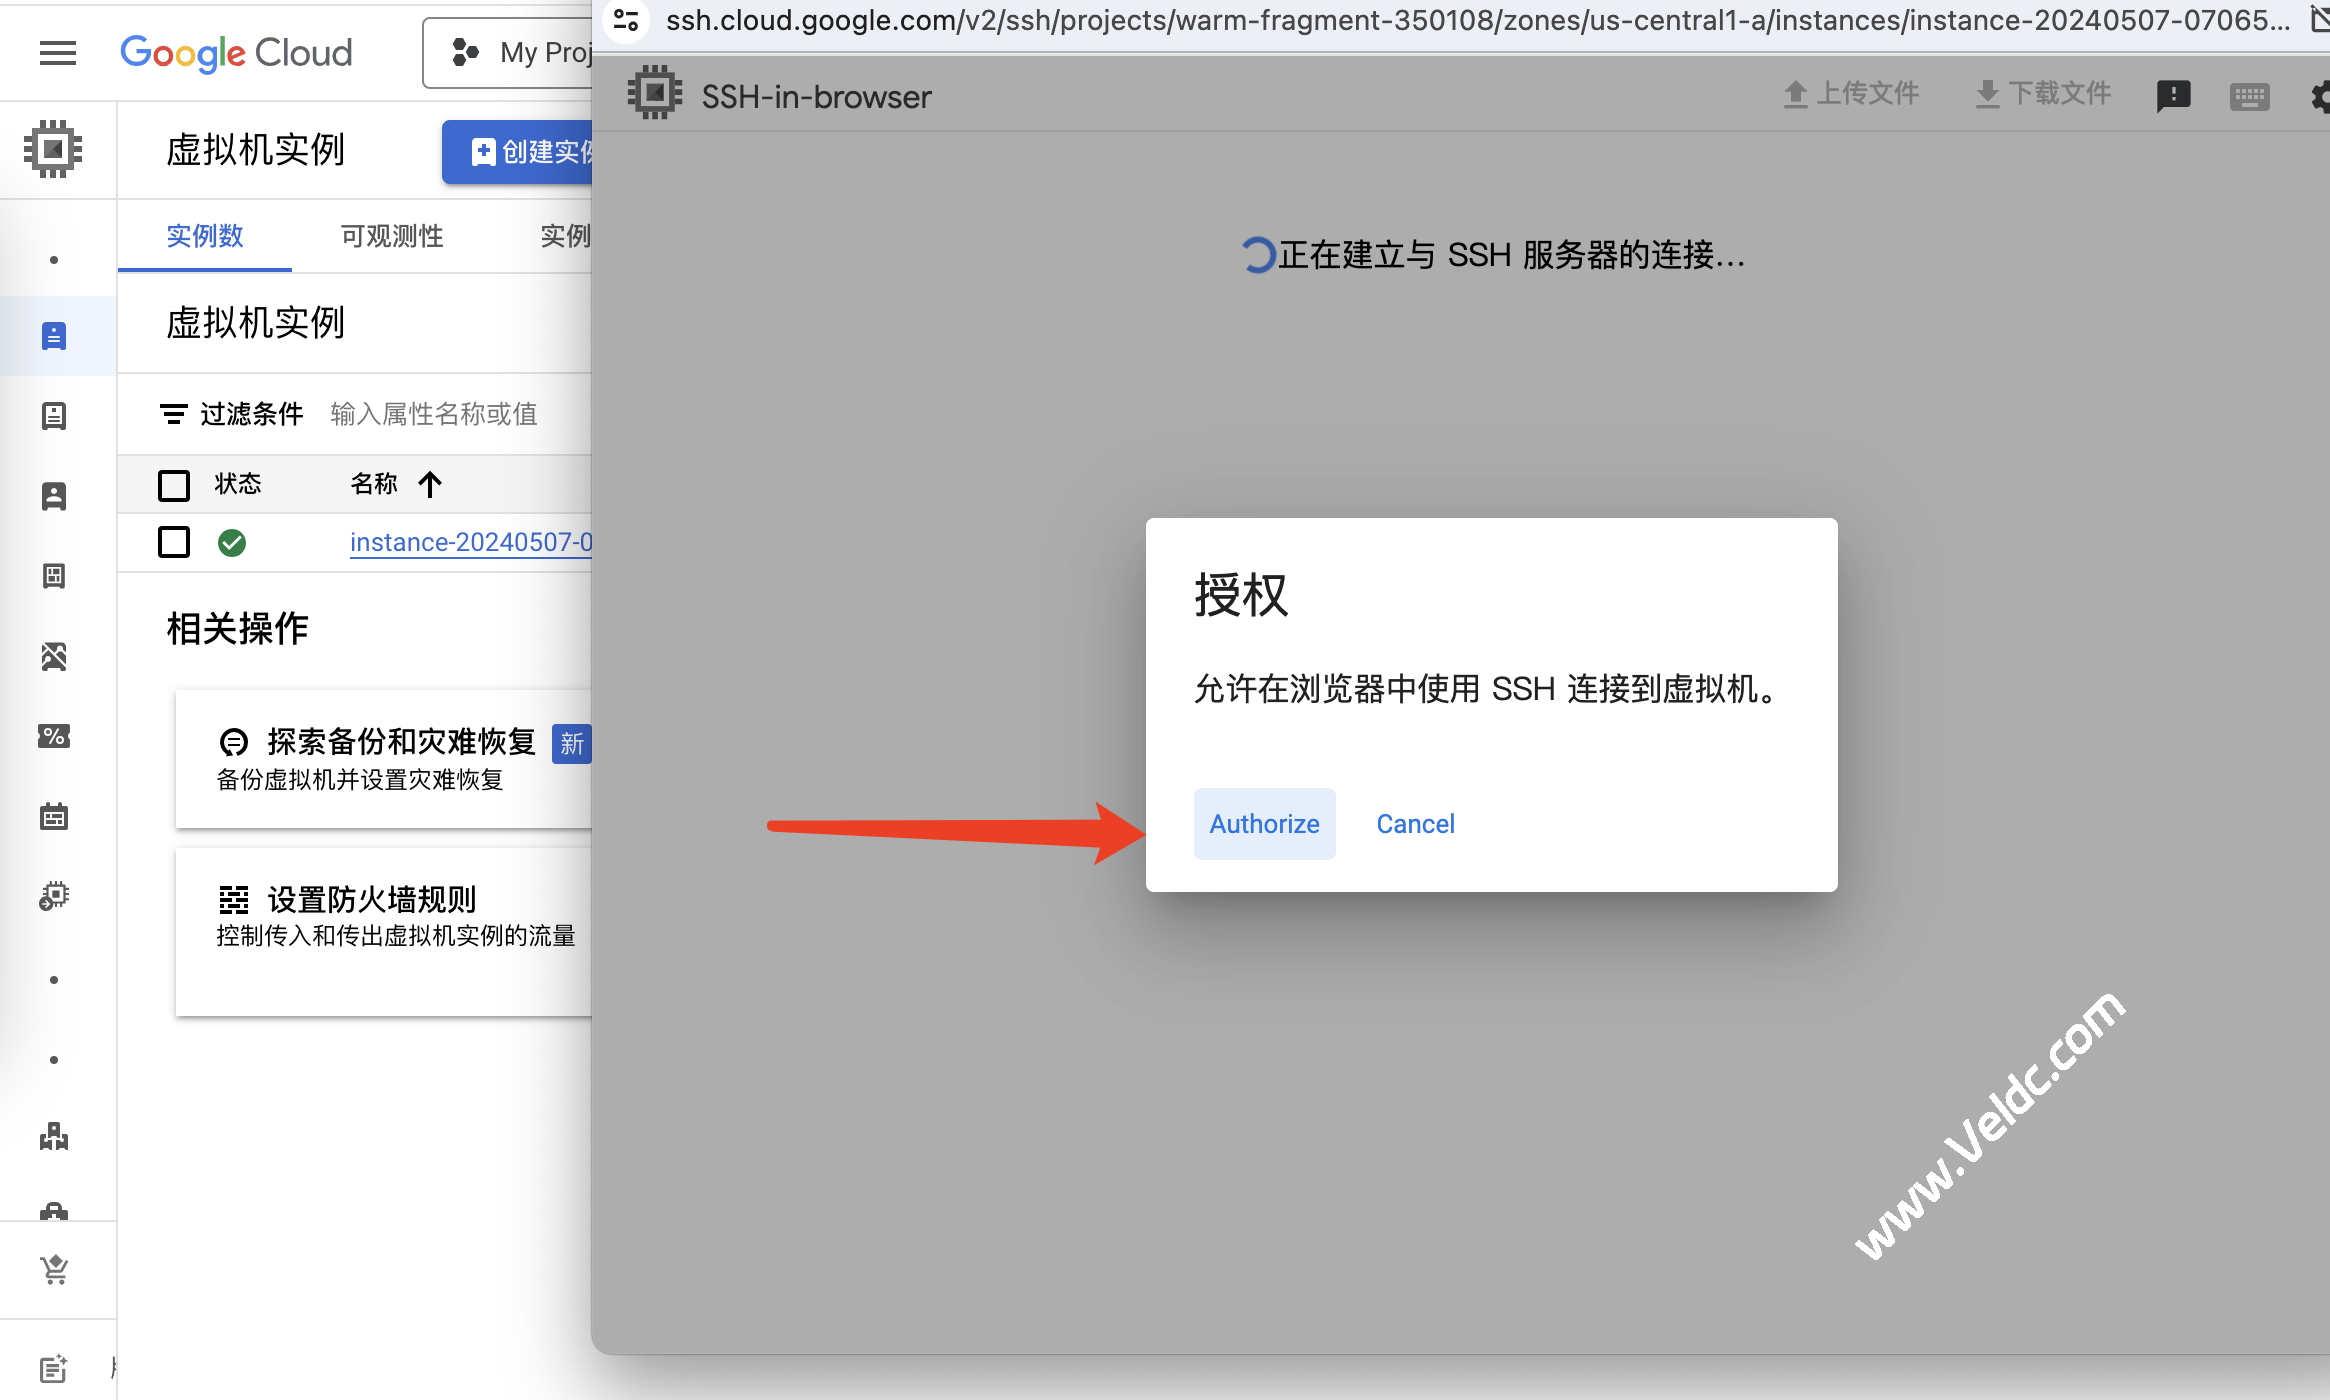Sort by name using the arrow

click(x=430, y=485)
